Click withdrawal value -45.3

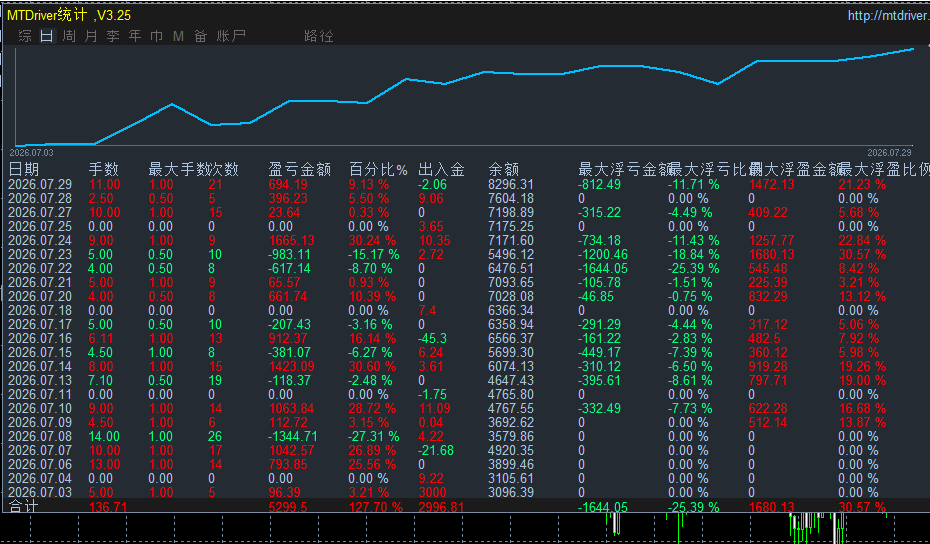click(432, 338)
